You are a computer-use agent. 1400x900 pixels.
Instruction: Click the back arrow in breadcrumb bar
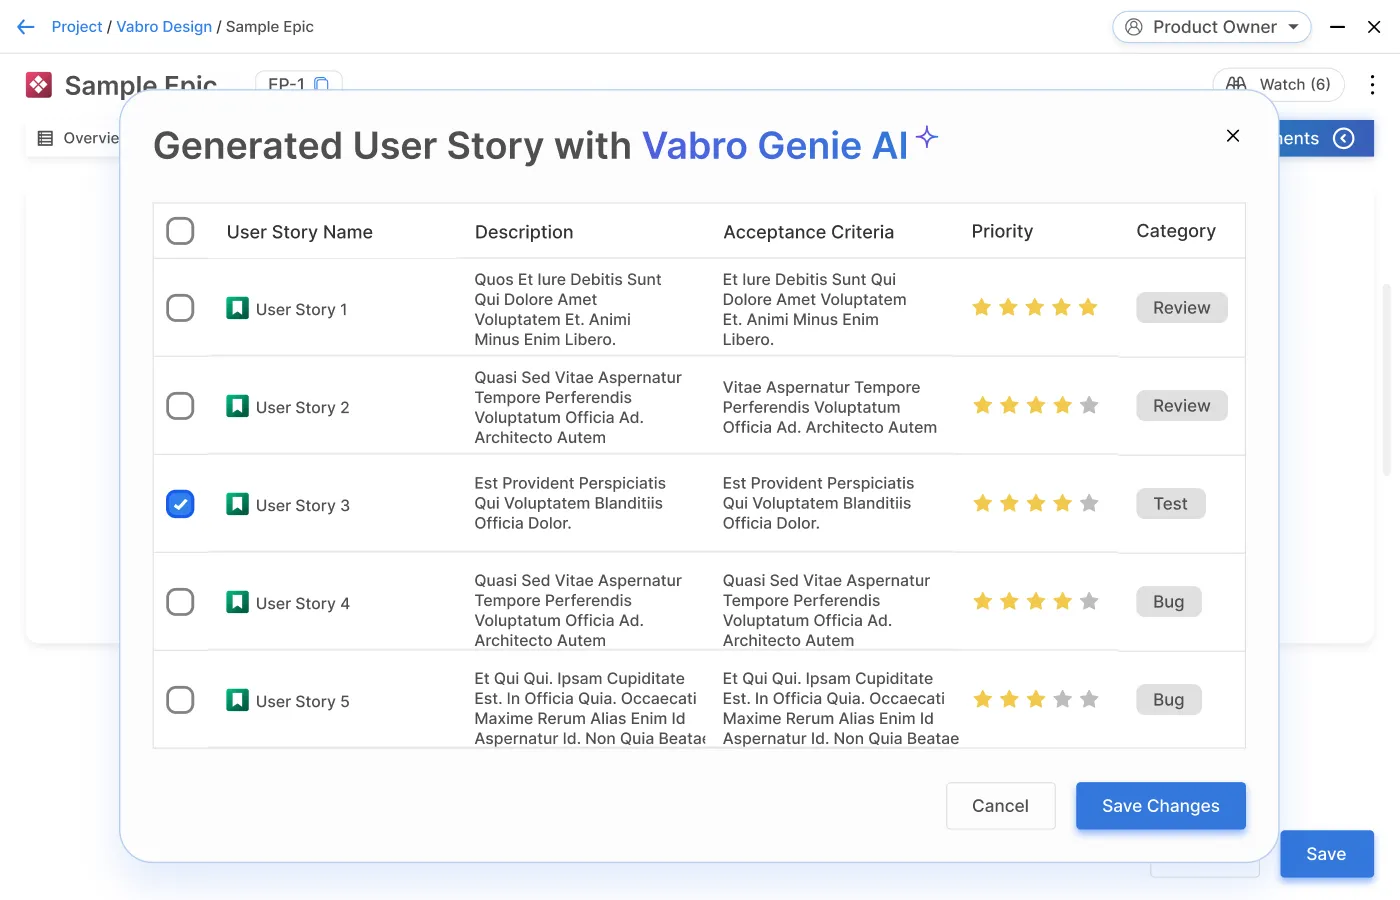pyautogui.click(x=26, y=27)
